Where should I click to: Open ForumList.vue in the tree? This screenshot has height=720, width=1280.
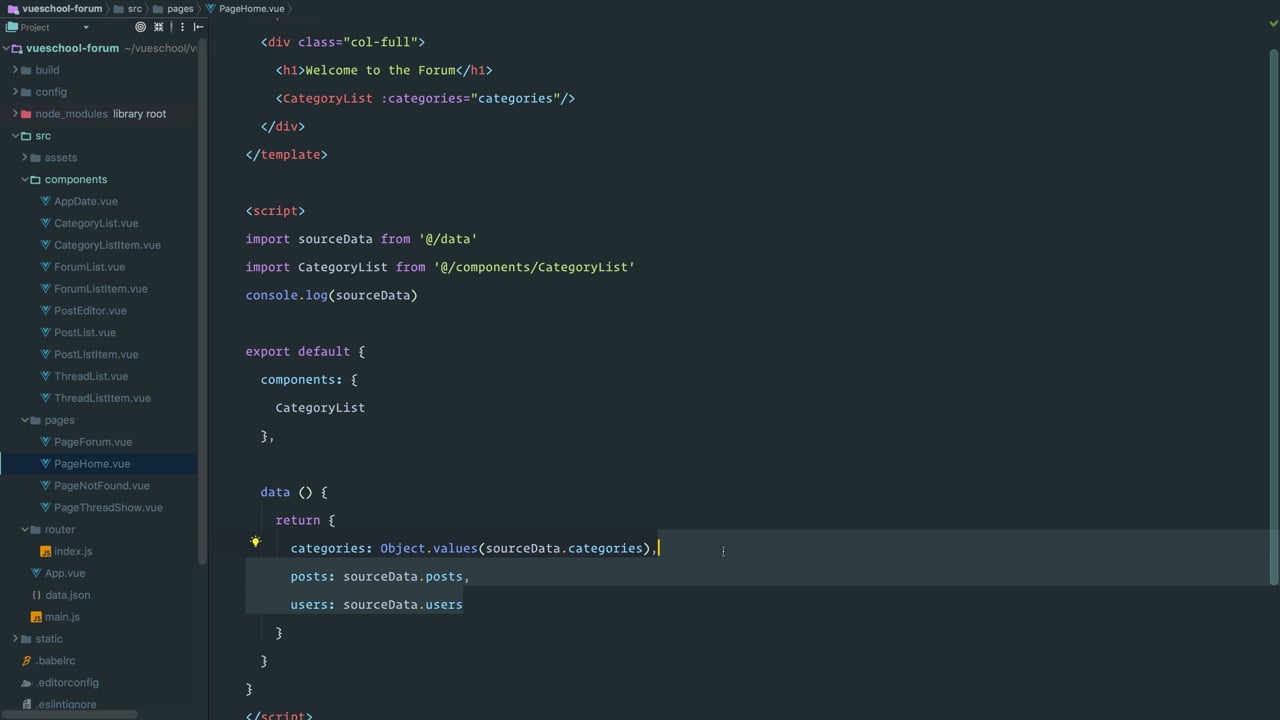[x=89, y=267]
